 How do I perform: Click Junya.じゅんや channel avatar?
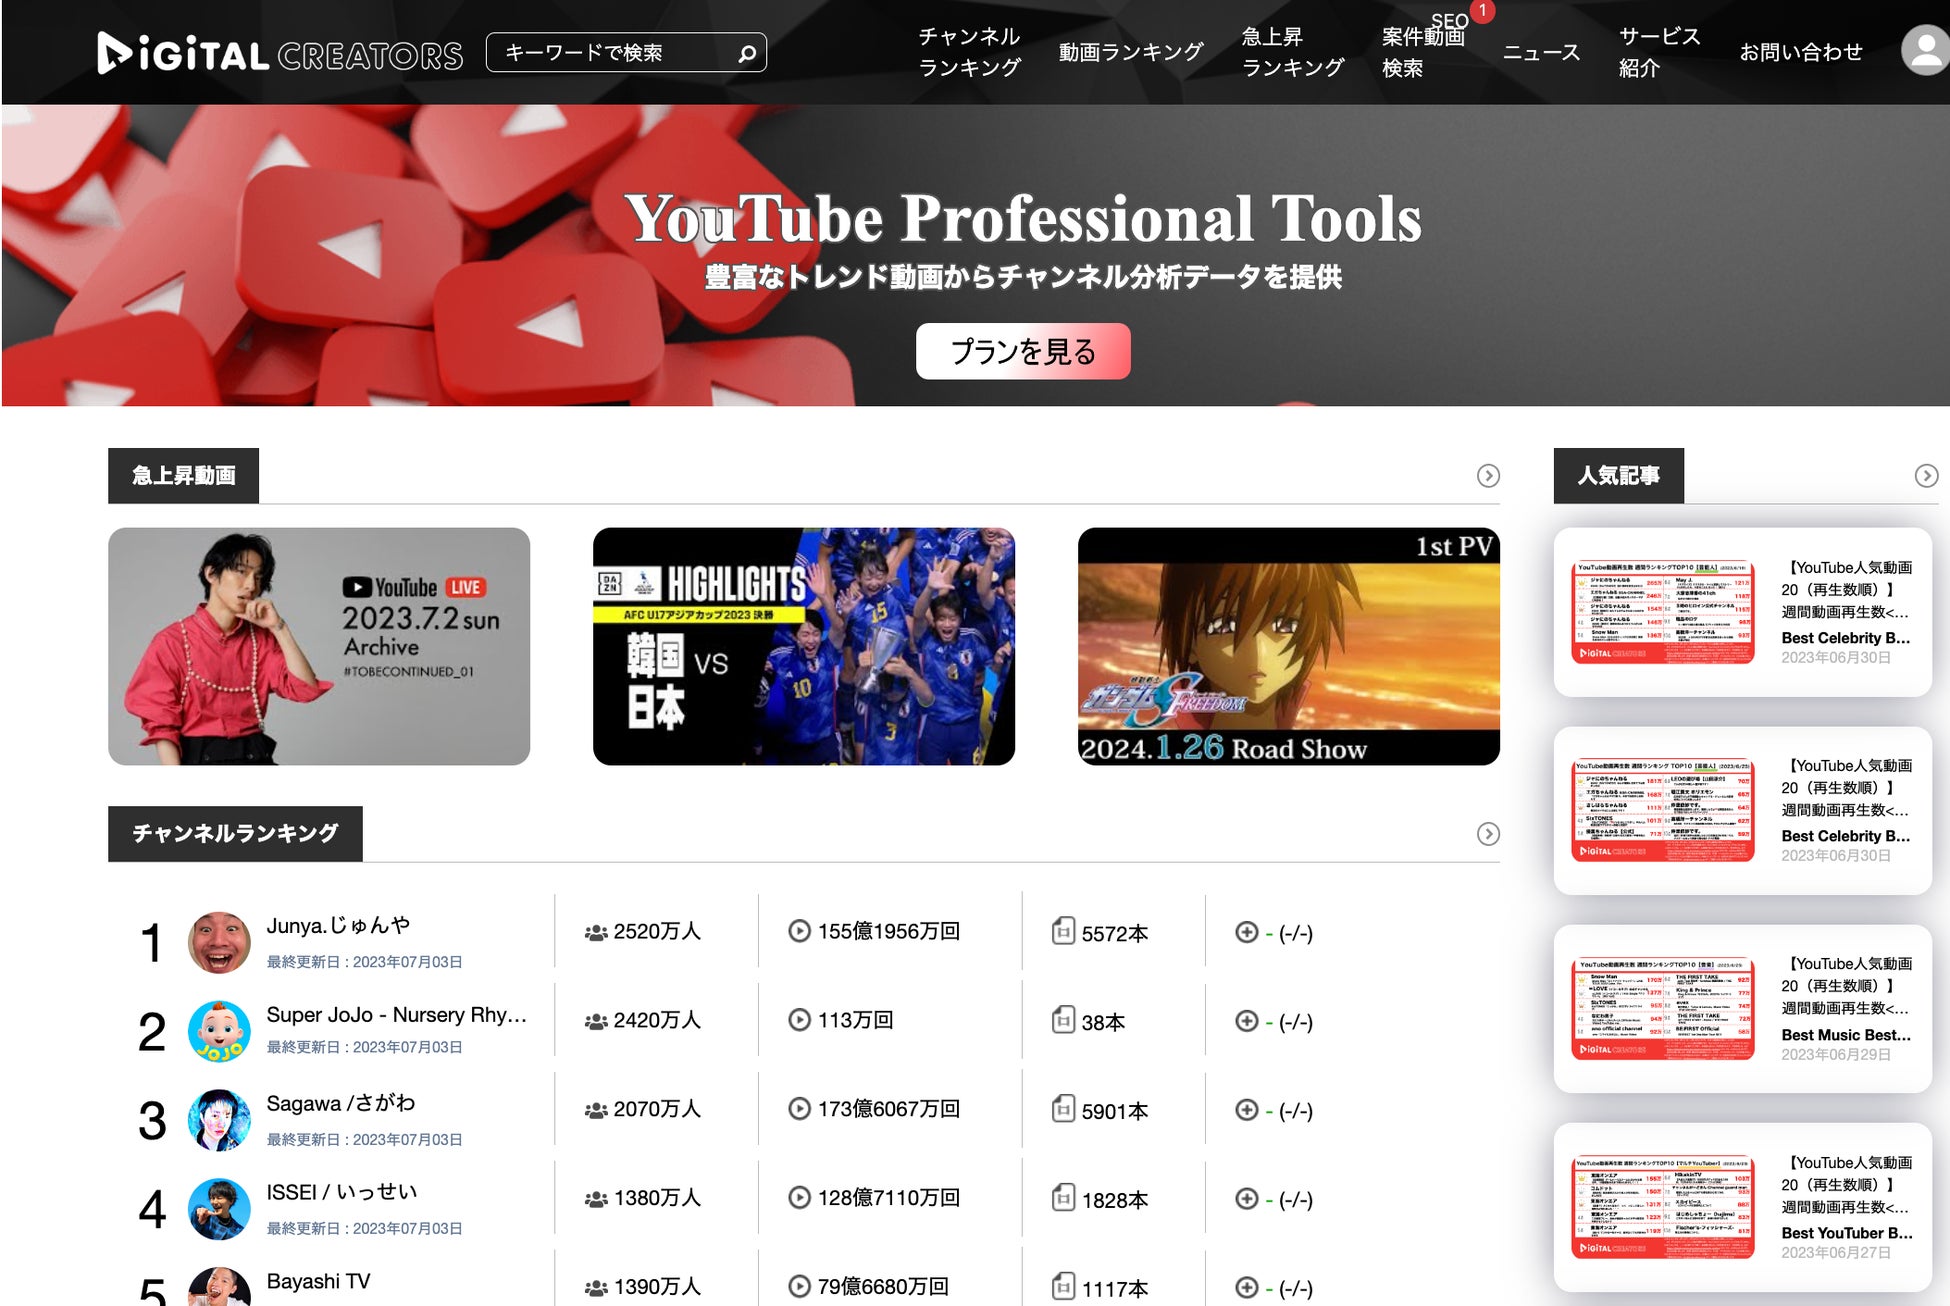coord(219,942)
